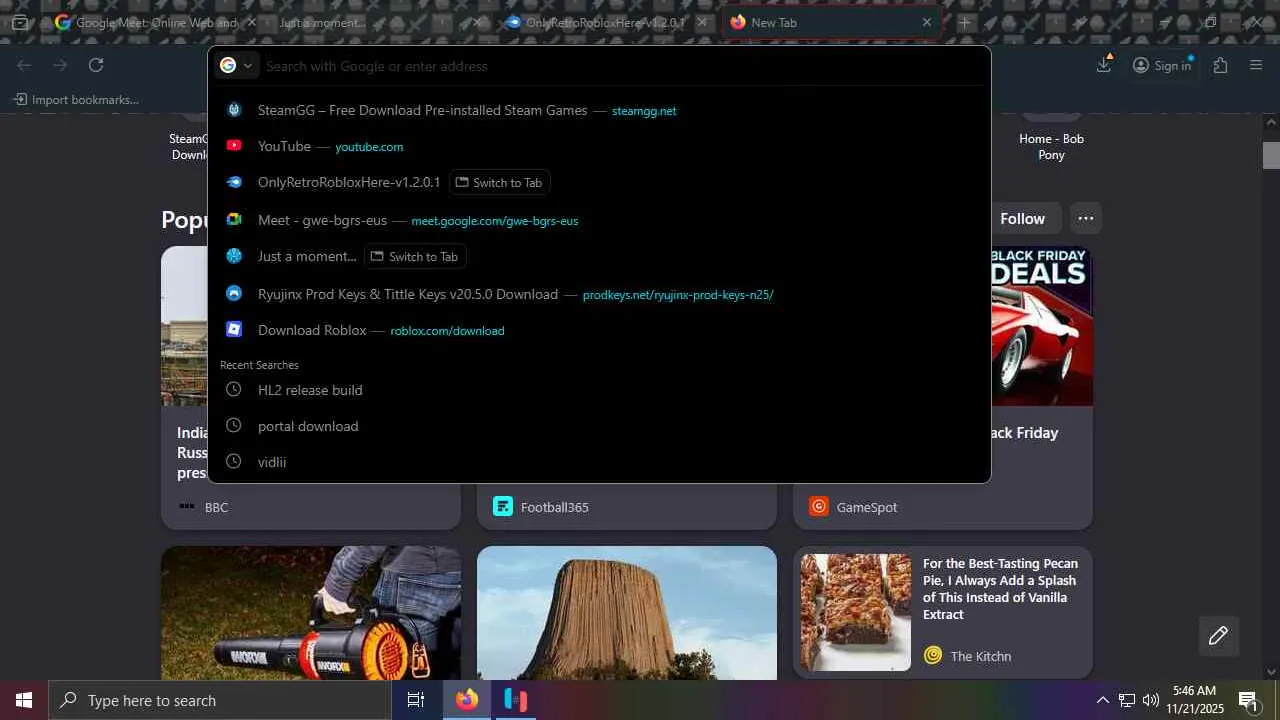
Task: Click the Football365 source label
Action: click(554, 507)
